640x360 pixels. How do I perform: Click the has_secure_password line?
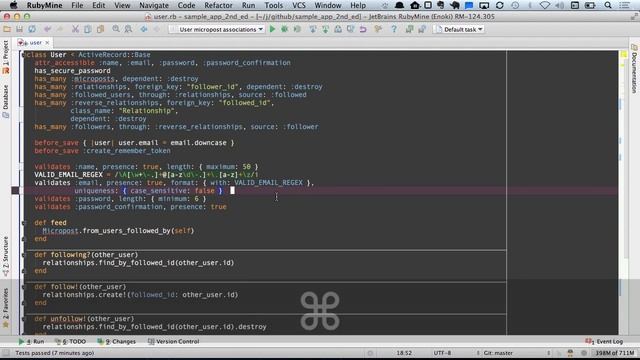pos(72,71)
